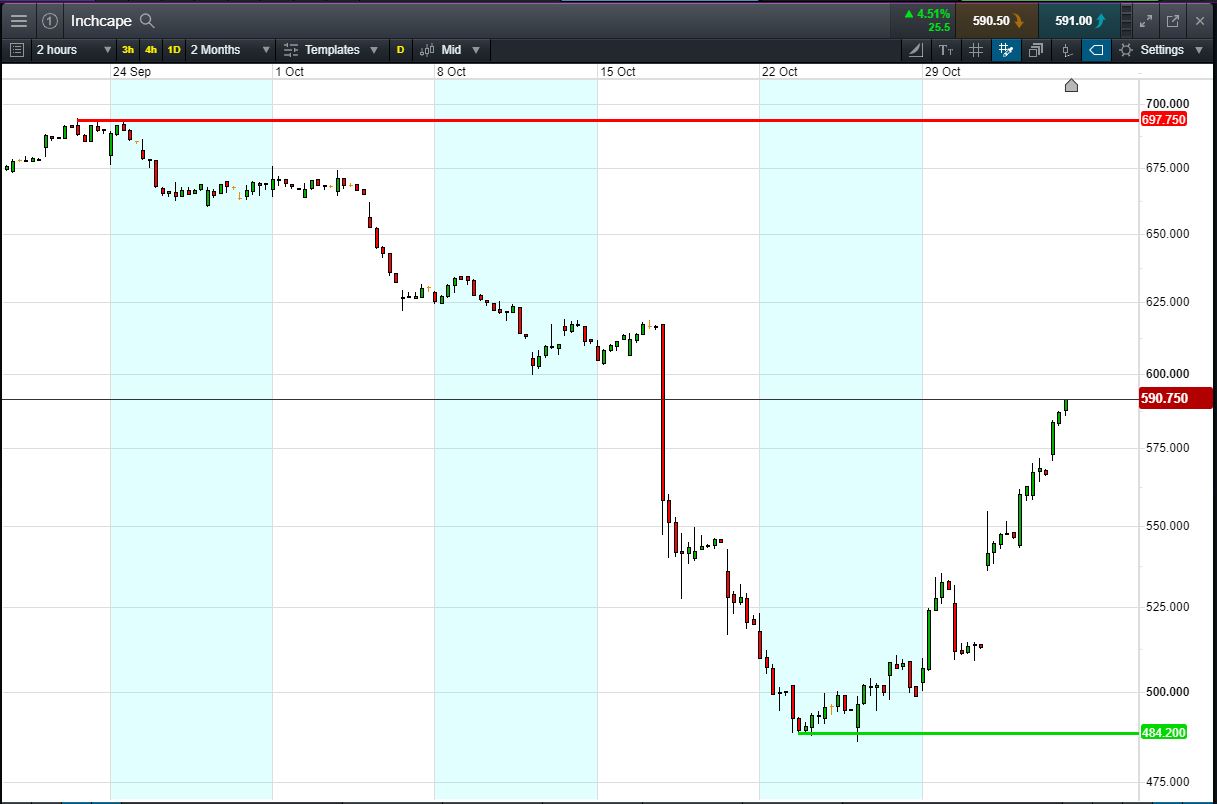Open the Settings gear
Viewport: 1217px width, 804px height.
[x=1128, y=49]
